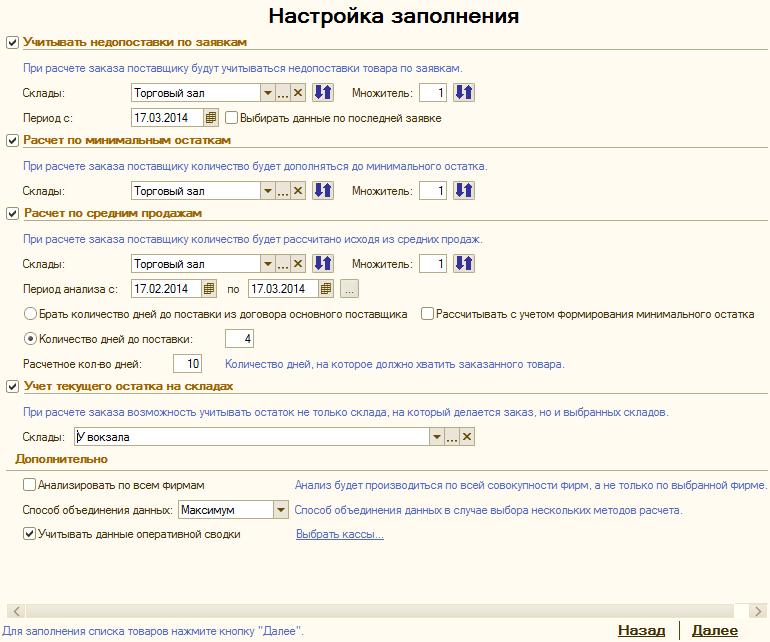The image size is (770, 642).
Task: Toggle Учитывать недопоставки по заявкам checkbox
Action: (x=12, y=43)
